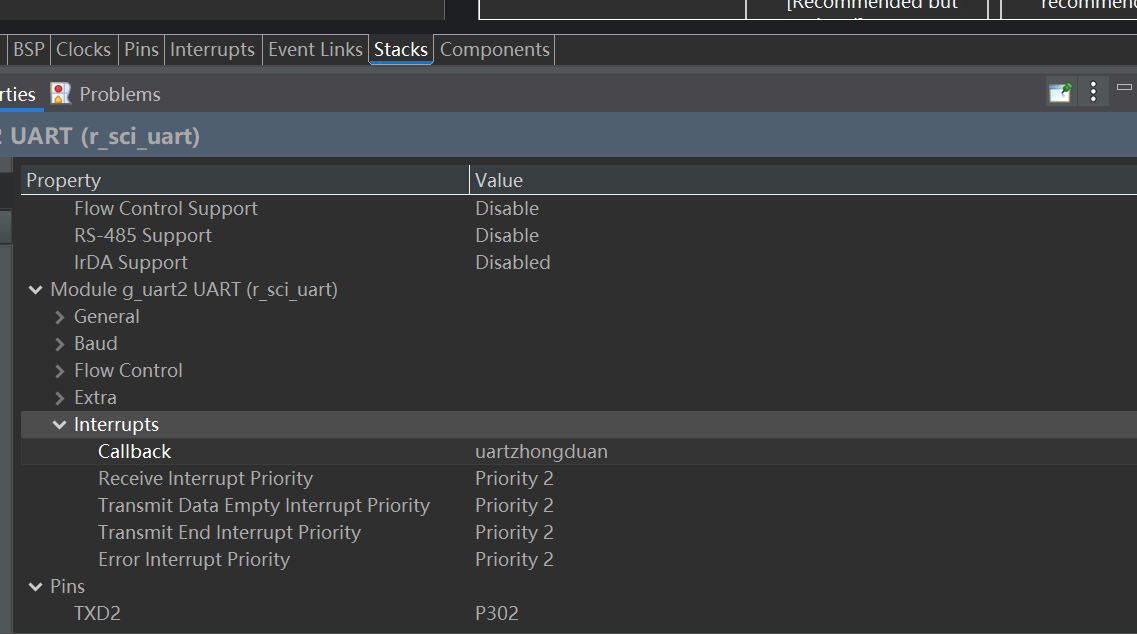Change Receive Interrupt Priority value
This screenshot has width=1137, height=634.
514,478
